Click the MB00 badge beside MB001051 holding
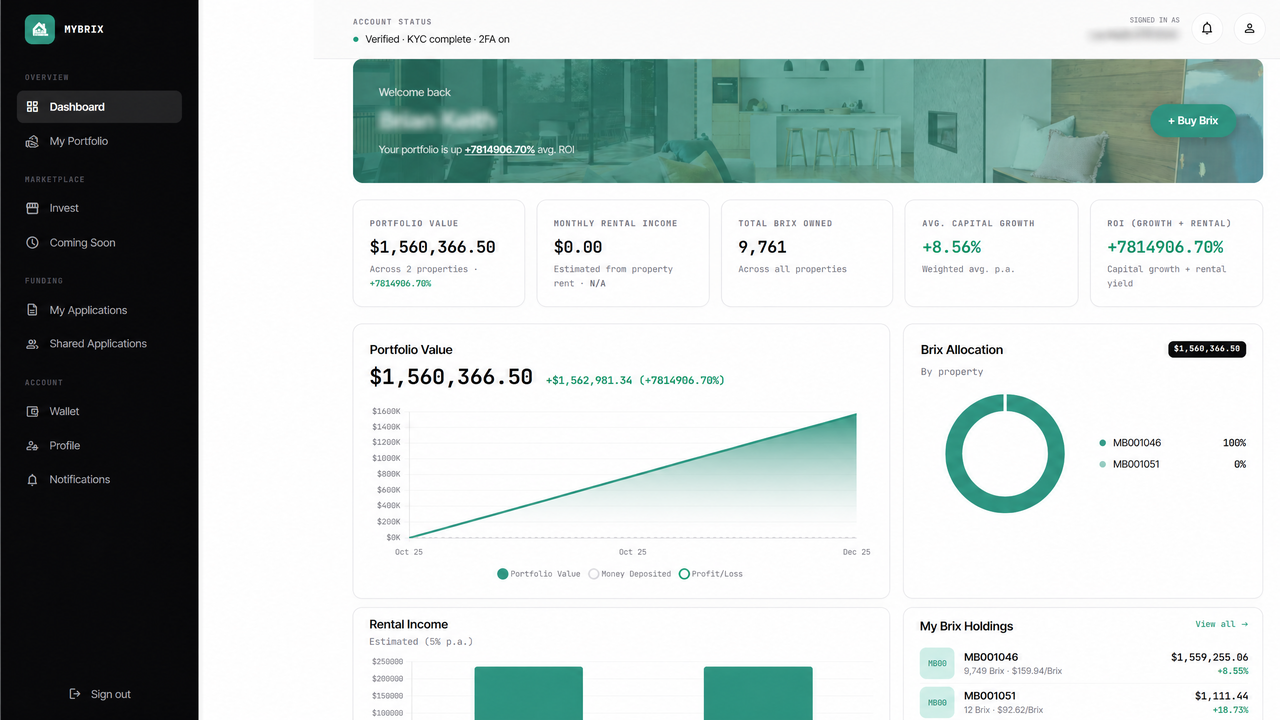The image size is (1280, 720). pyautogui.click(x=937, y=702)
